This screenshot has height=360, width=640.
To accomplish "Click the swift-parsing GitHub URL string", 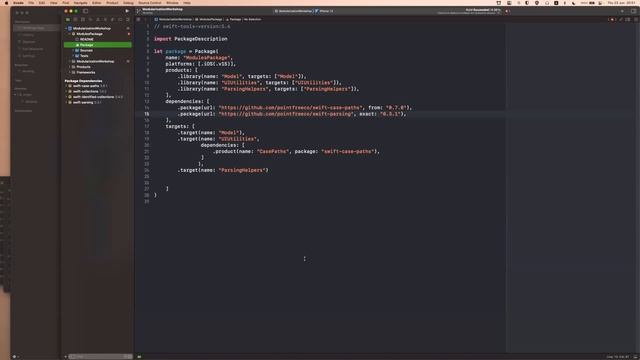I will point(286,114).
